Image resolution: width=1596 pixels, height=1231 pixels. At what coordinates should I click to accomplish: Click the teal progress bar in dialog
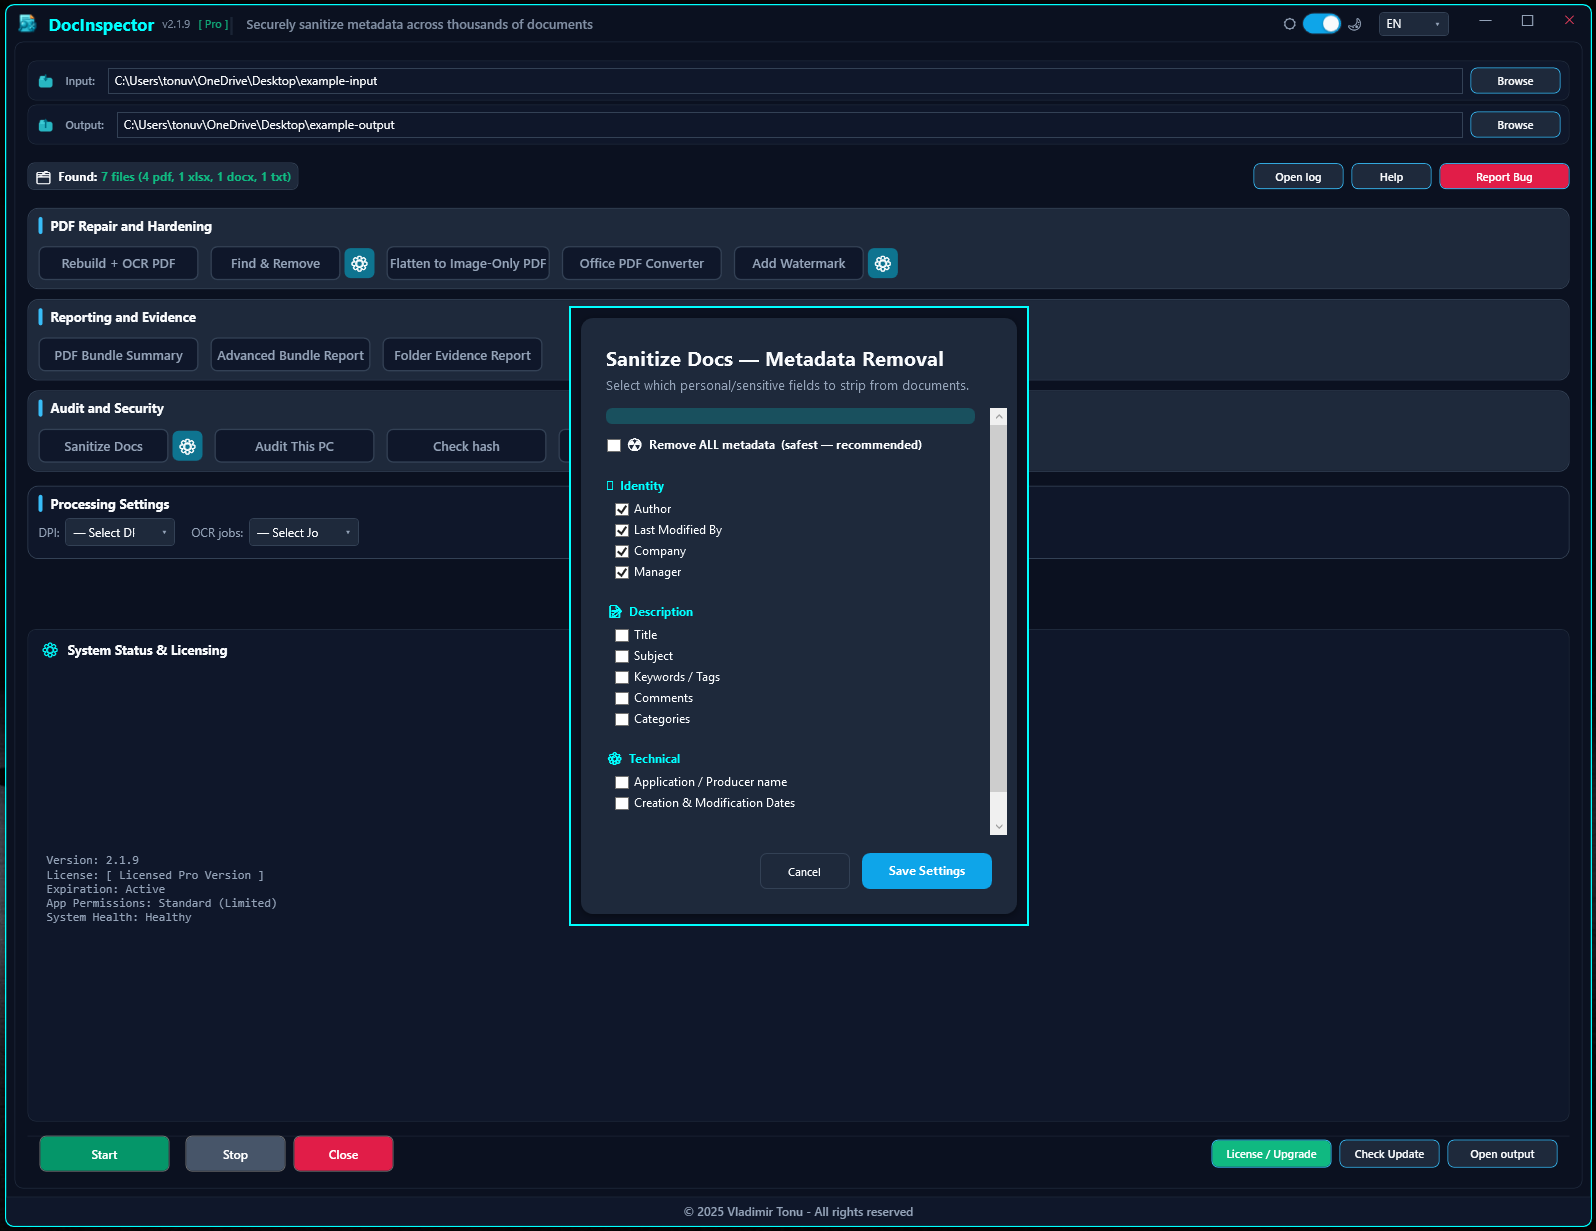click(790, 416)
